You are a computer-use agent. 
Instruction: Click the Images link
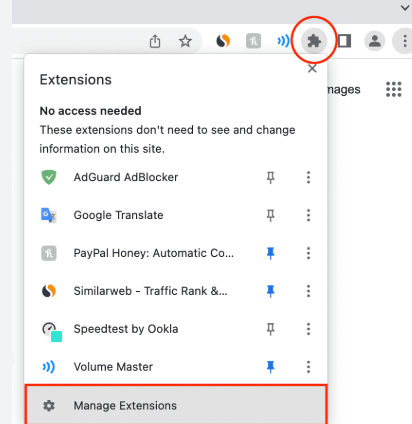coord(344,89)
